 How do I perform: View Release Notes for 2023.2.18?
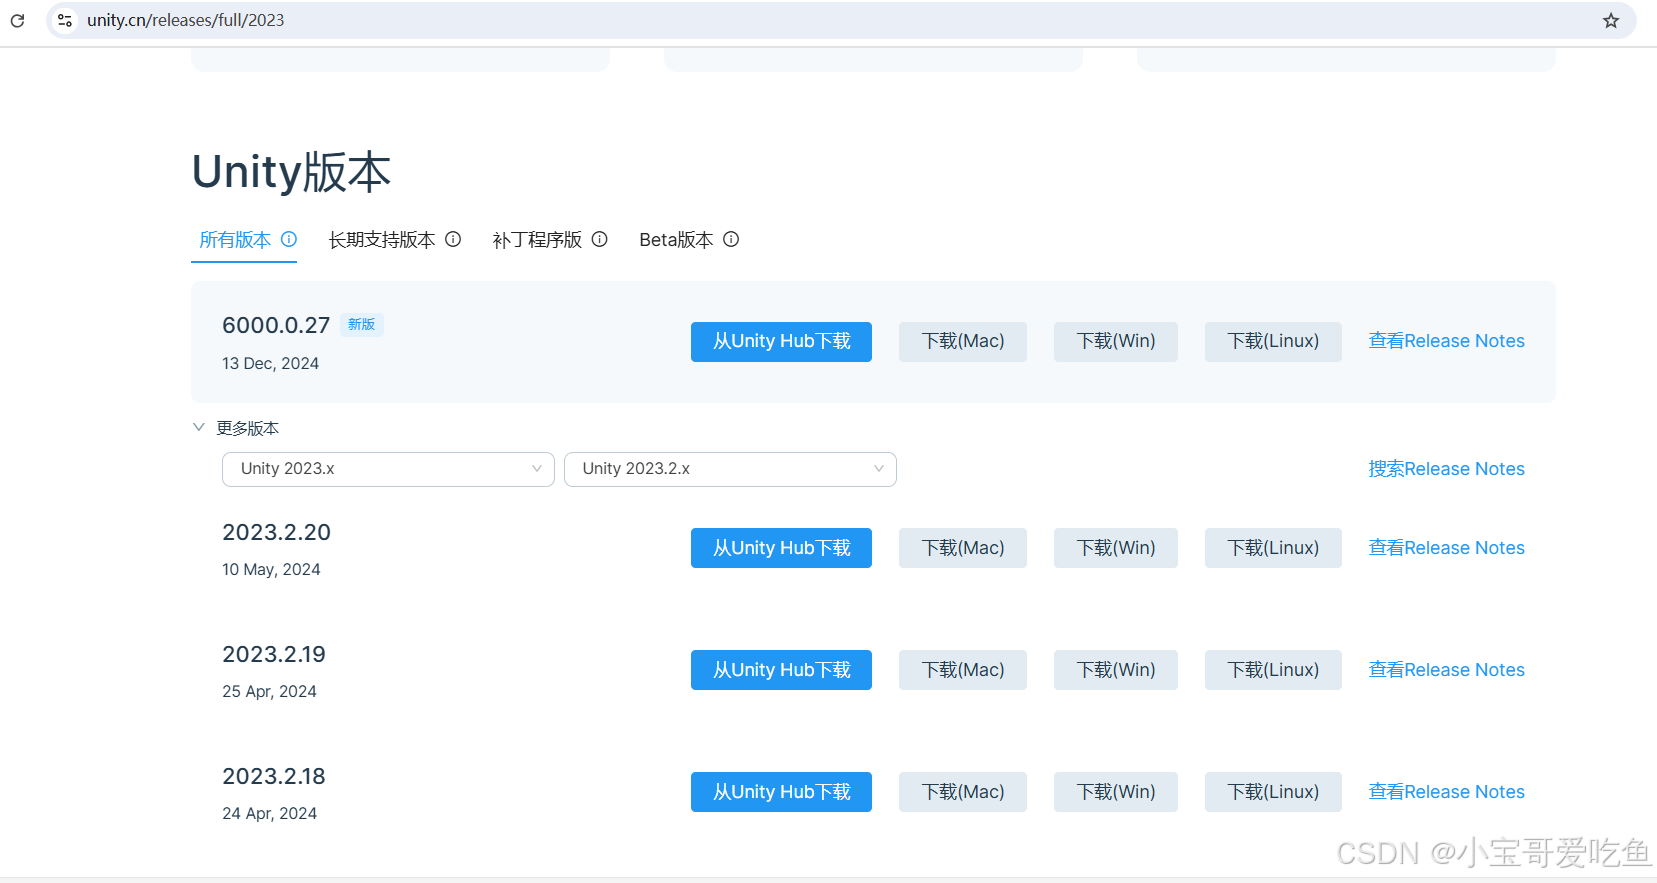coord(1446,792)
